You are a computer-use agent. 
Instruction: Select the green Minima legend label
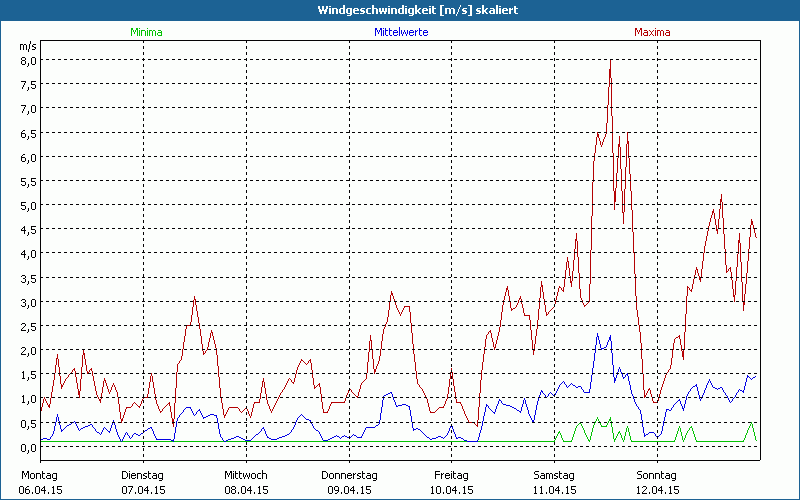pos(145,32)
